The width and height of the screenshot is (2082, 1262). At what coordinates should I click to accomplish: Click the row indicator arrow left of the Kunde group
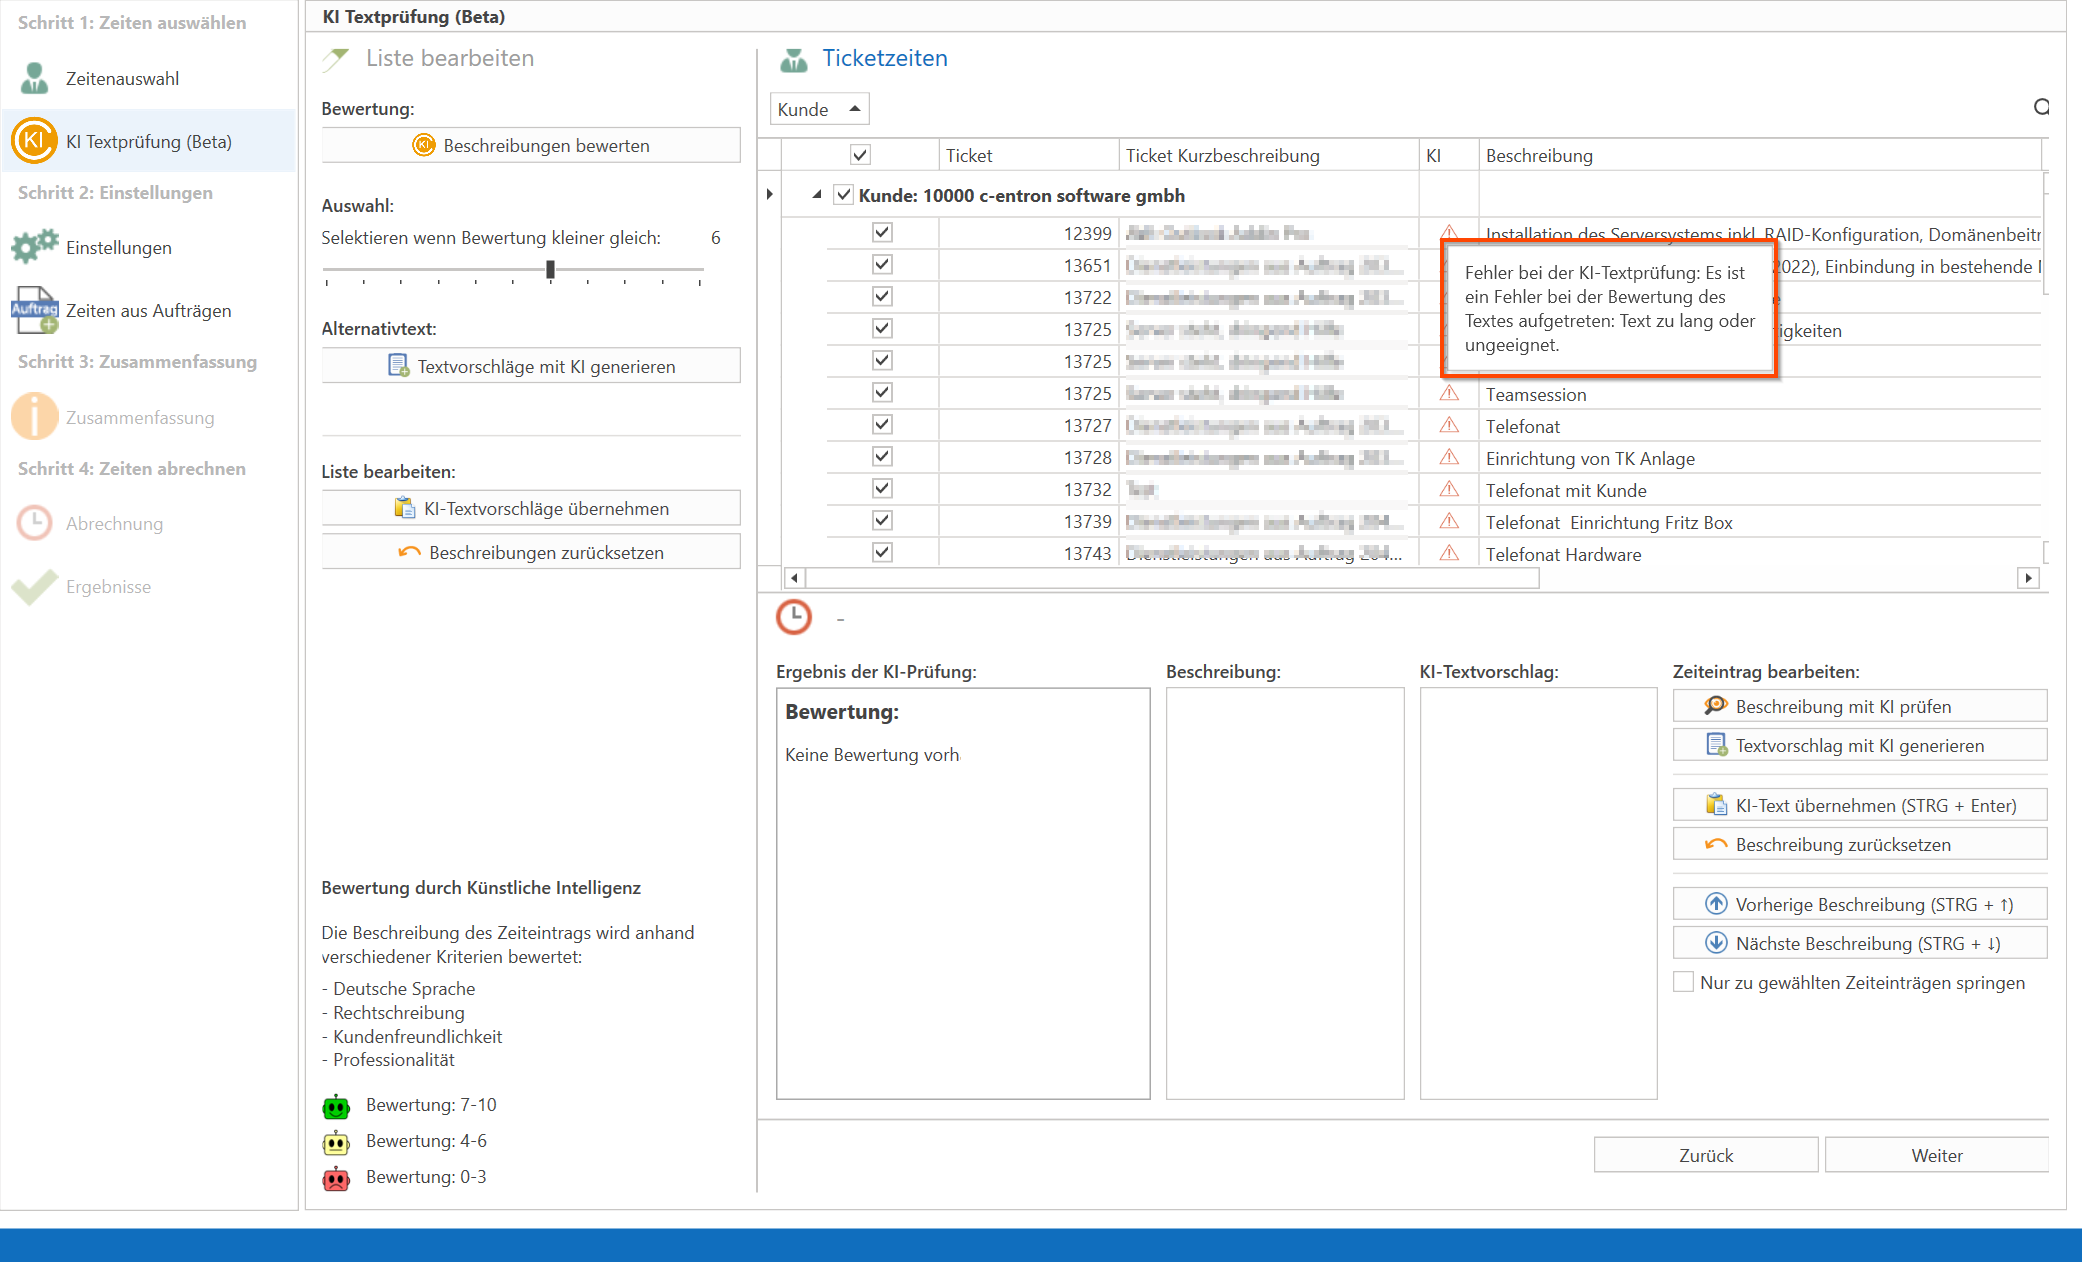pos(769,194)
